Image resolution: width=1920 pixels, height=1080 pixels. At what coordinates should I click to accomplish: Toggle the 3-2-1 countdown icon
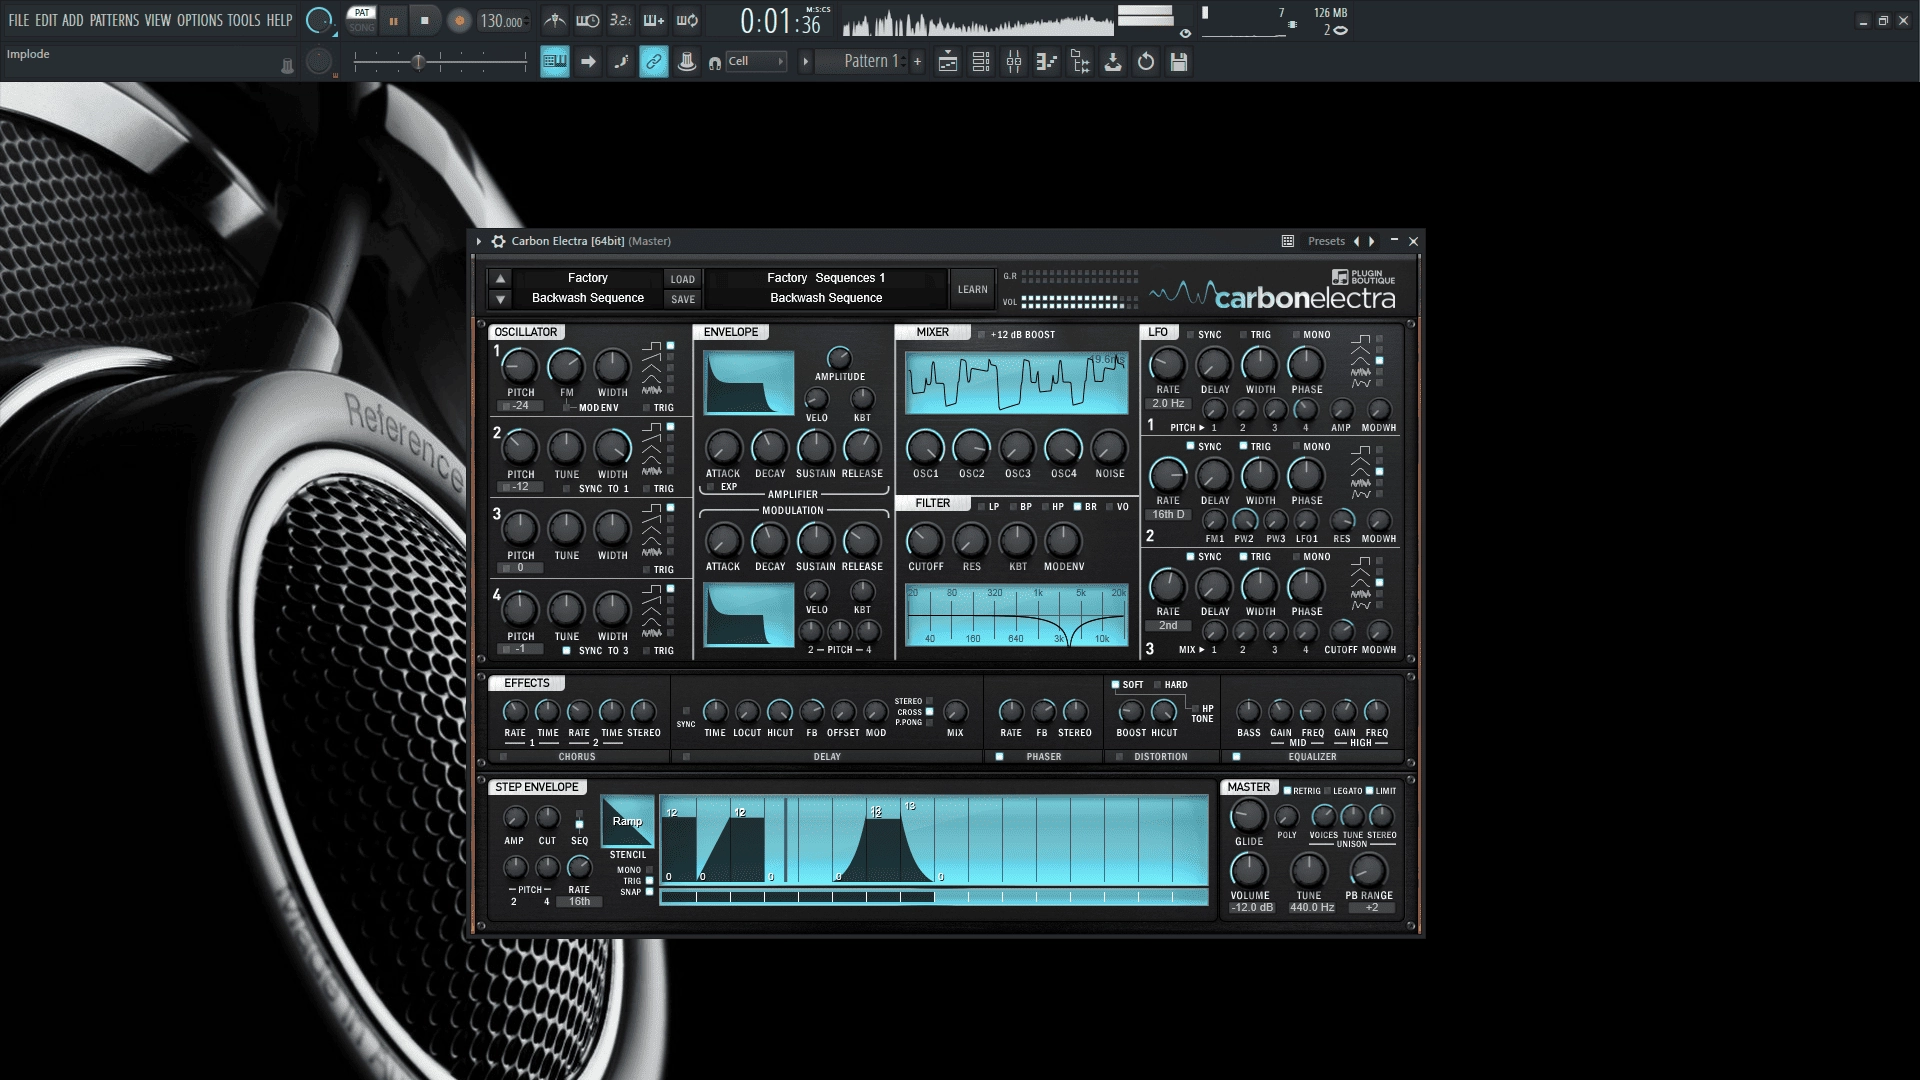click(620, 20)
